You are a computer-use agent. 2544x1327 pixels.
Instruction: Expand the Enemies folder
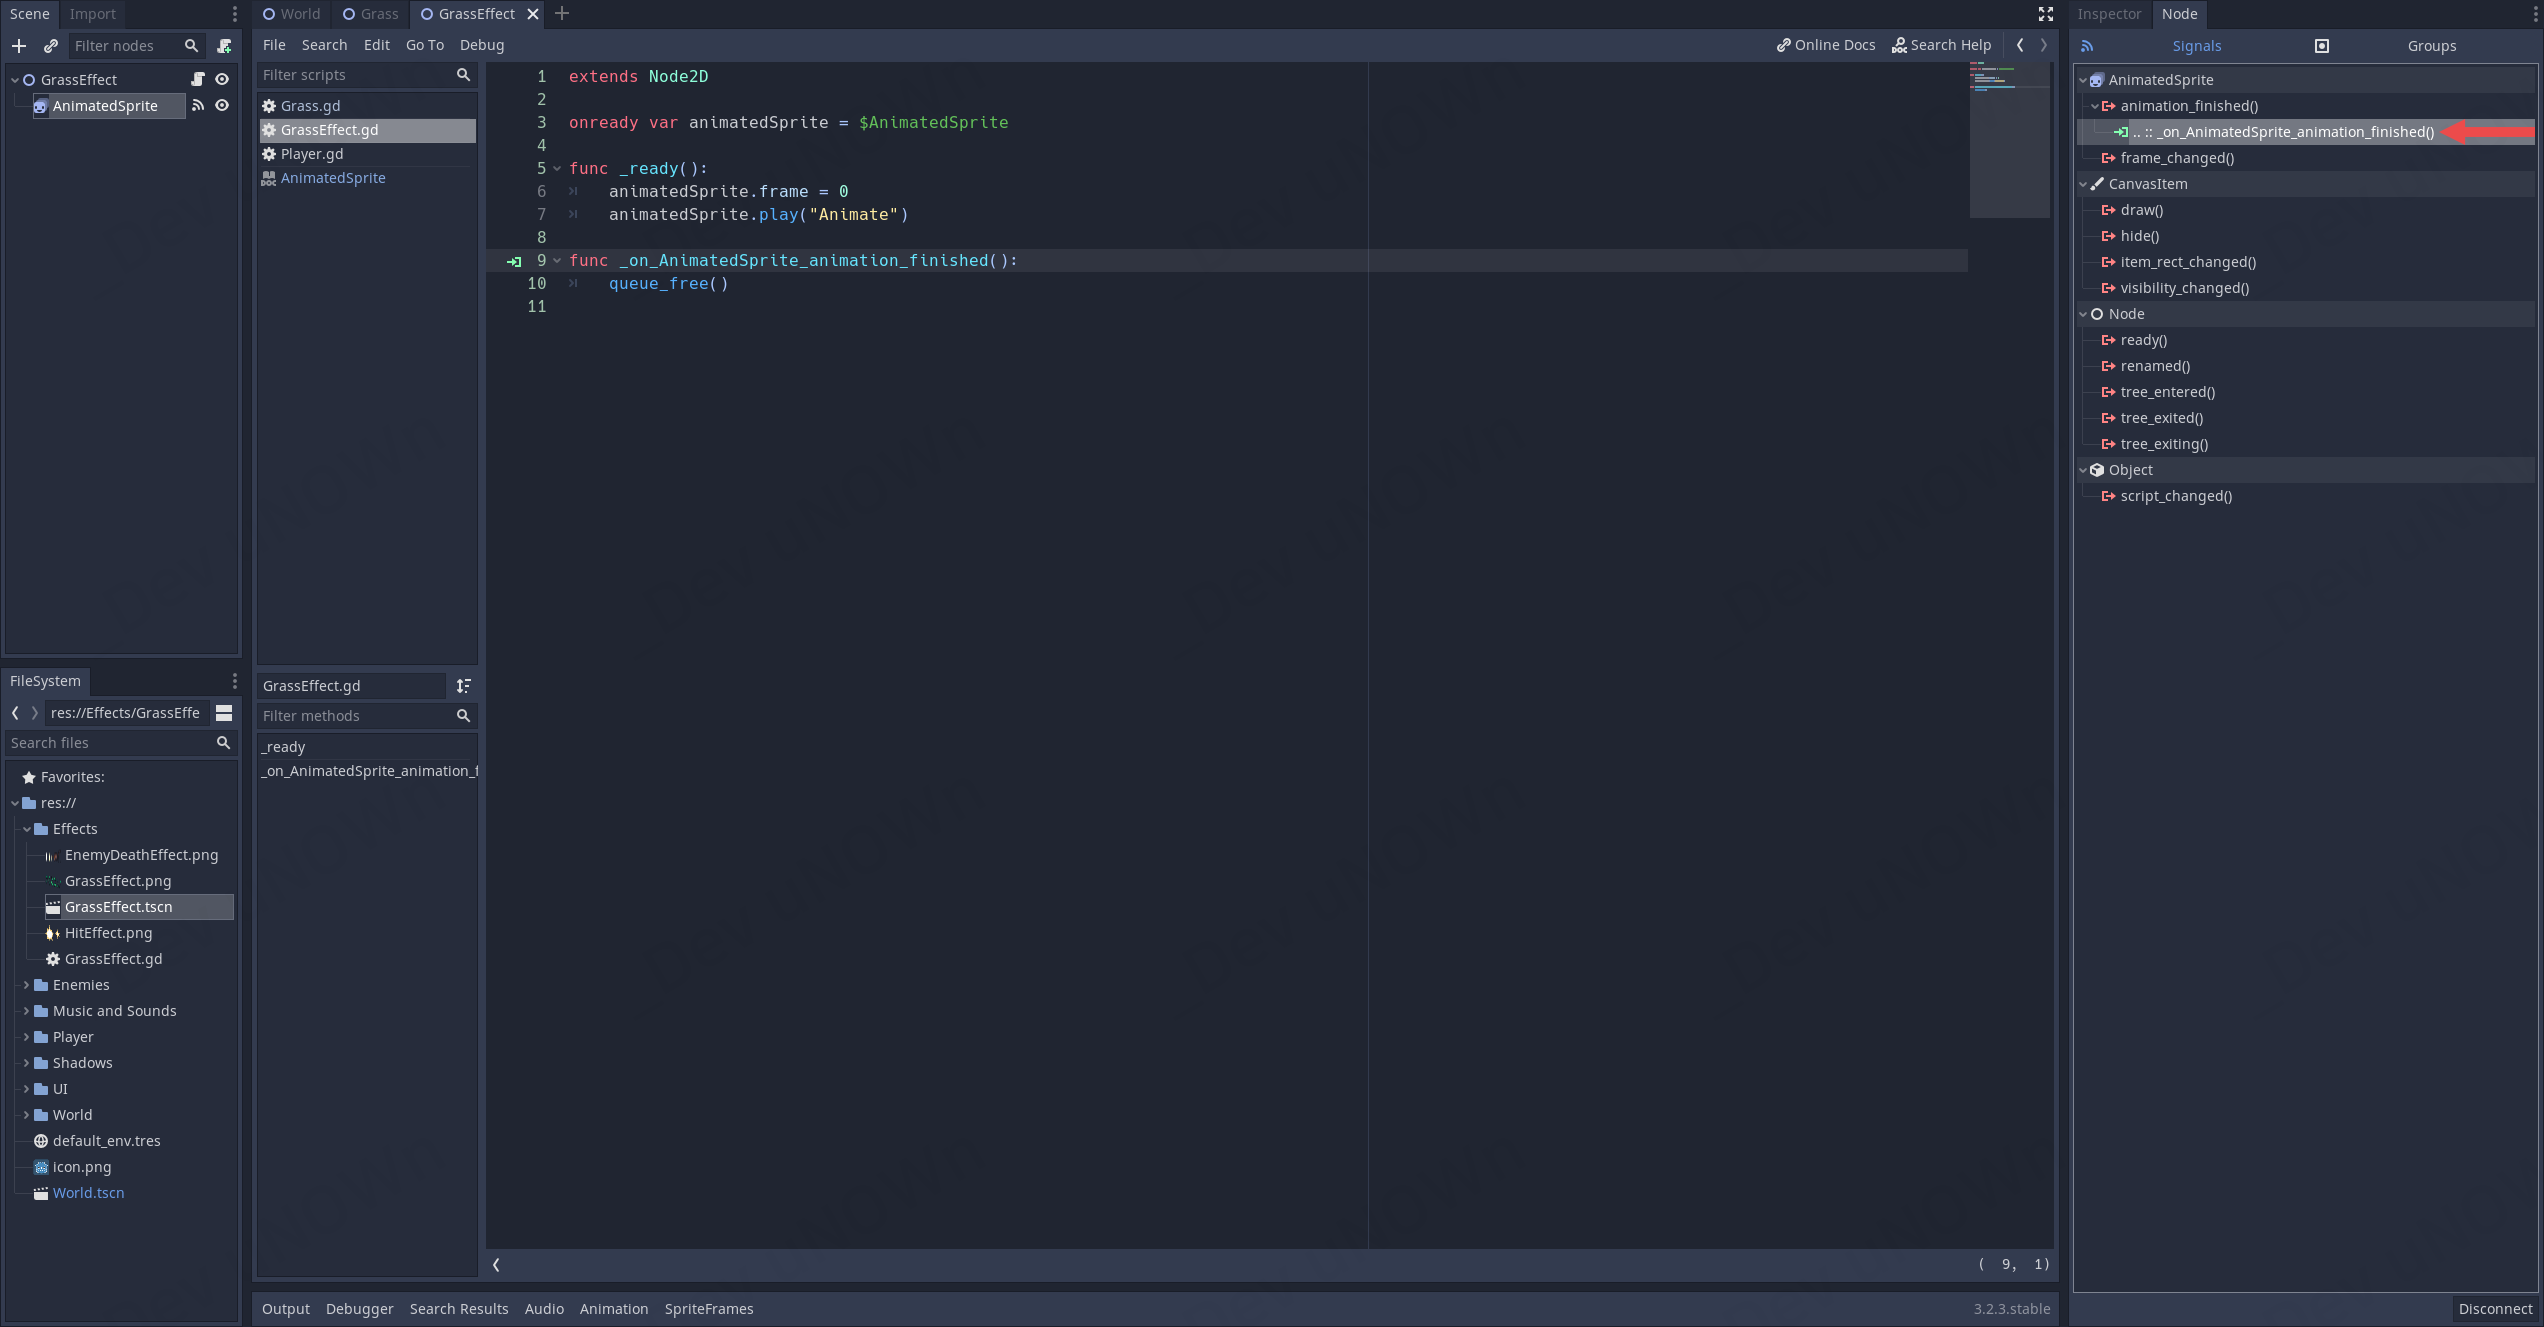[26, 985]
